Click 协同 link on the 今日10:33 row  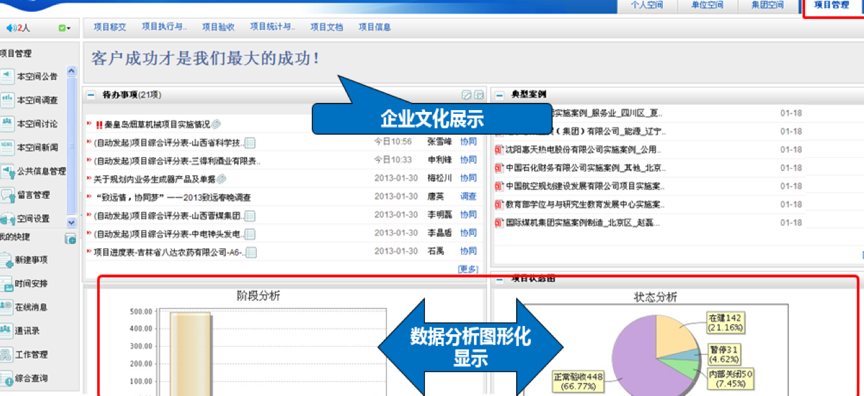click(468, 160)
